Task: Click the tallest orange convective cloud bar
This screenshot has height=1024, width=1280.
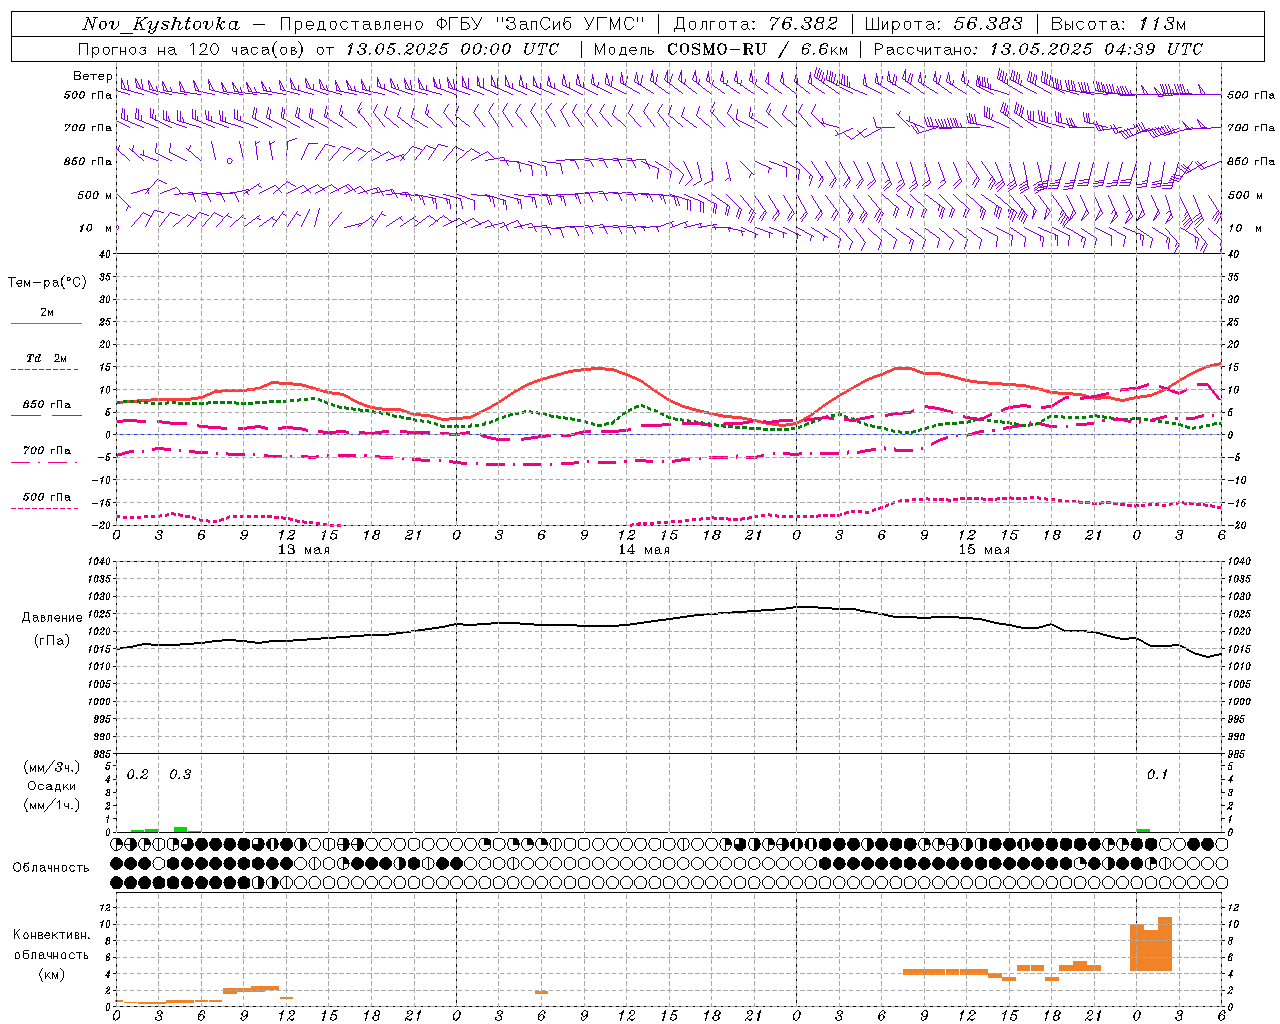Action: [1165, 944]
